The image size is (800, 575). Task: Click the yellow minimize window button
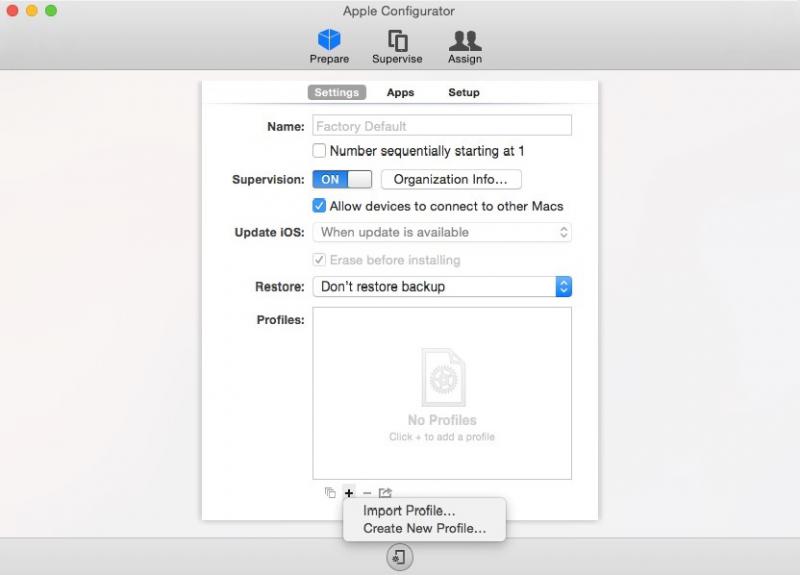point(32,11)
